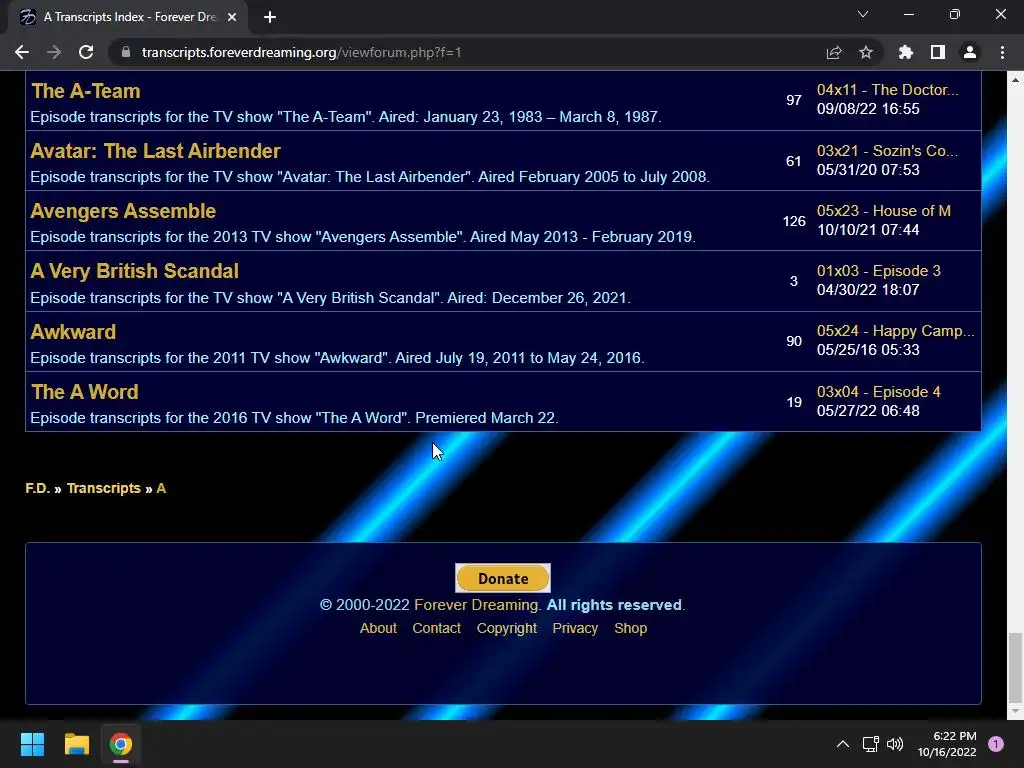
Task: Go back to the previous page
Action: pyautogui.click(x=22, y=52)
